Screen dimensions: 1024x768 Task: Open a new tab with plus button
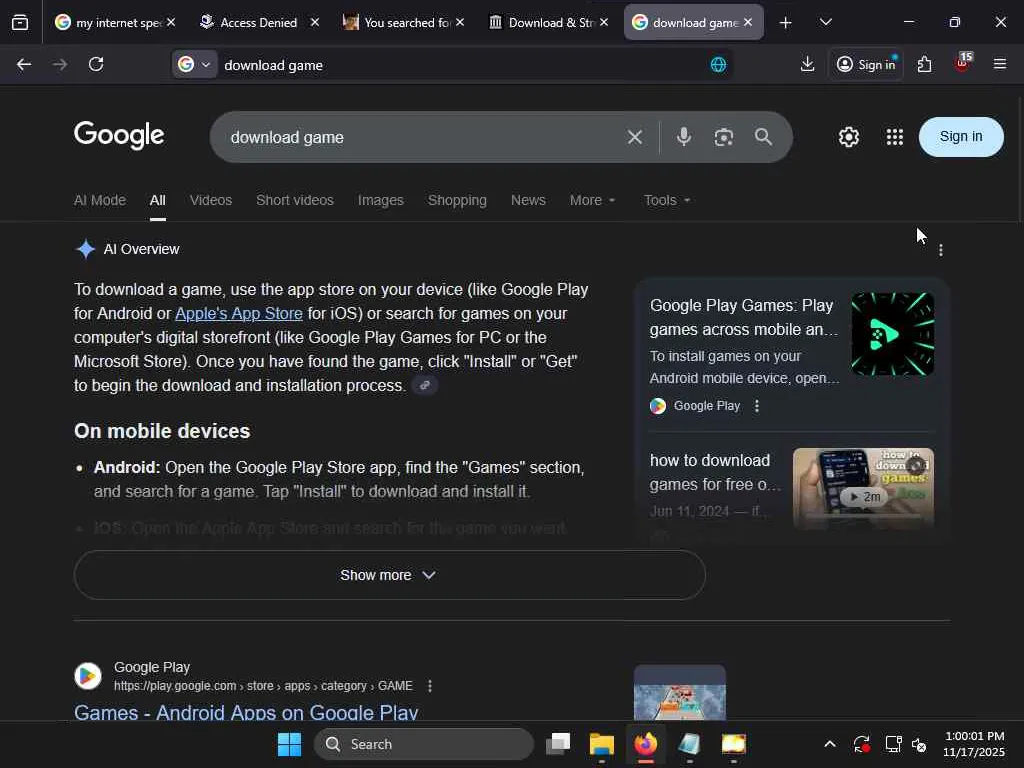pos(786,23)
